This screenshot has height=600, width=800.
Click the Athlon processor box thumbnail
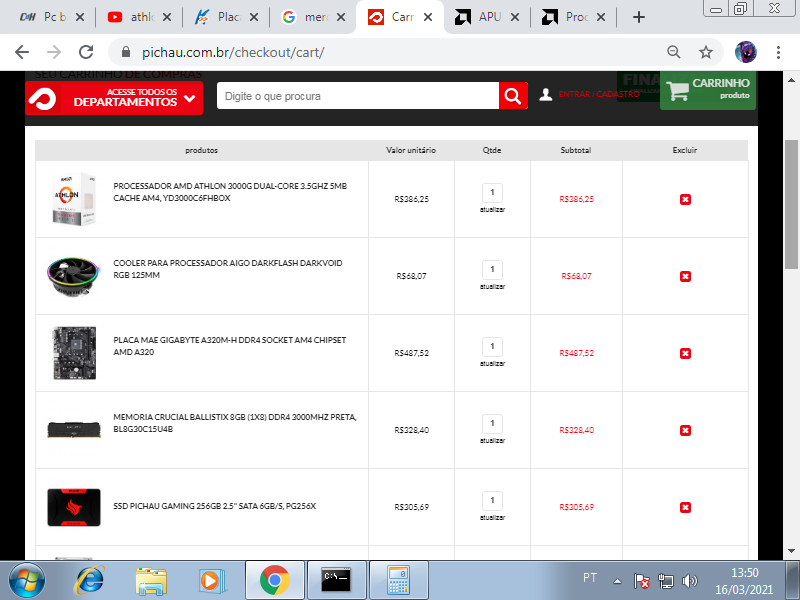tap(74, 199)
